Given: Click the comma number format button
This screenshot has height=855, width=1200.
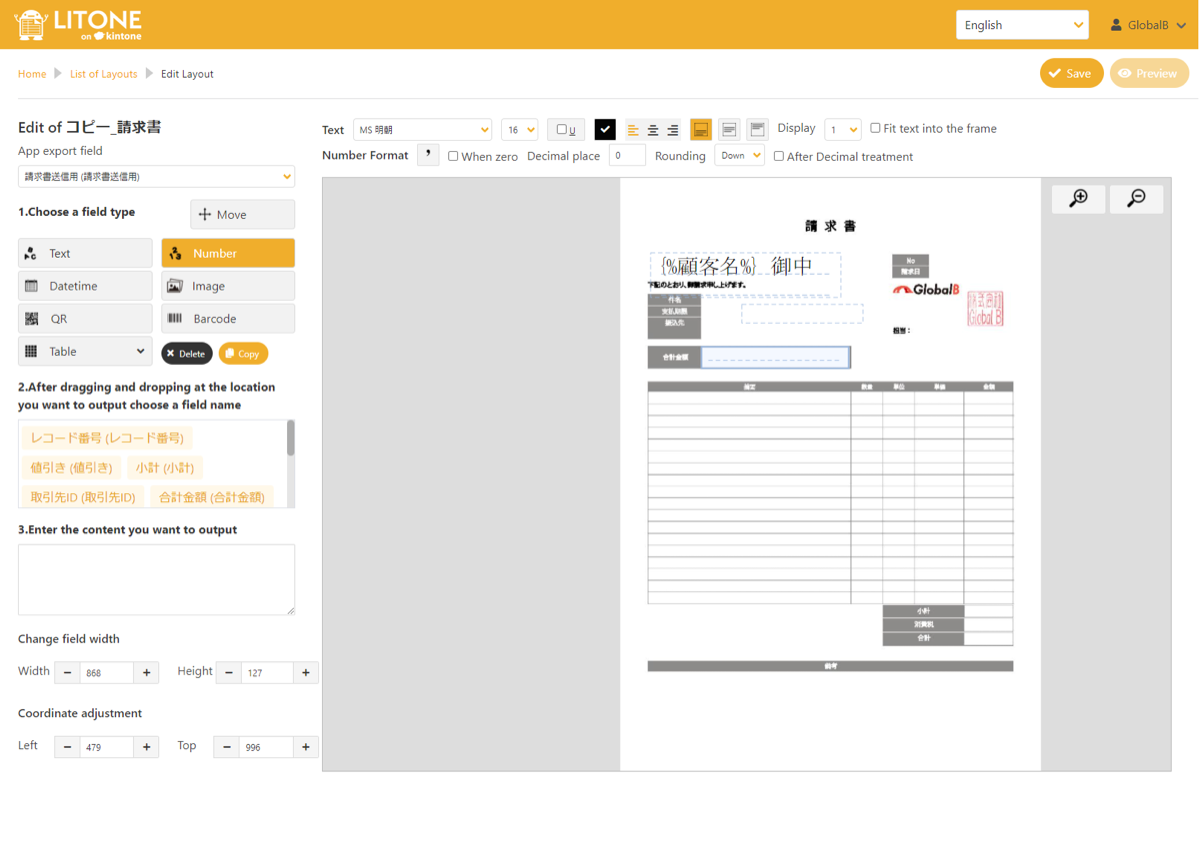Looking at the screenshot, I should coord(428,155).
